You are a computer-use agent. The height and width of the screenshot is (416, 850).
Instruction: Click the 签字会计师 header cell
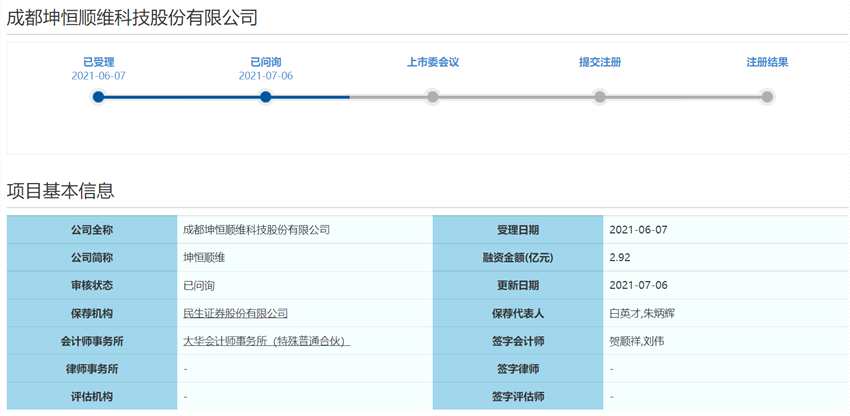point(518,342)
